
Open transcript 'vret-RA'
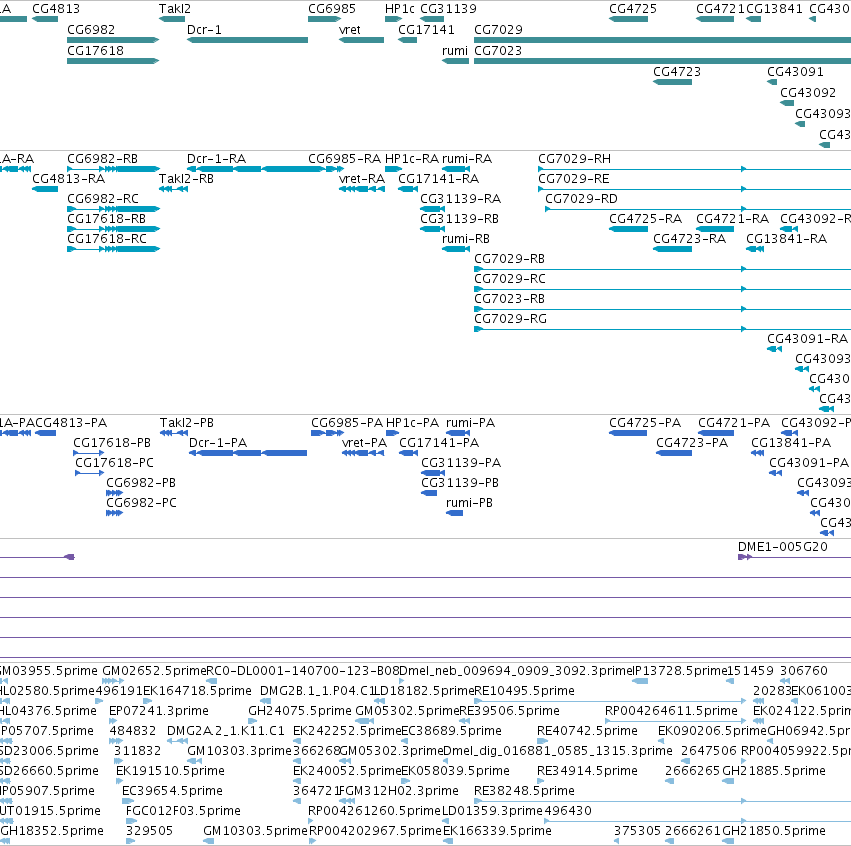(x=362, y=179)
